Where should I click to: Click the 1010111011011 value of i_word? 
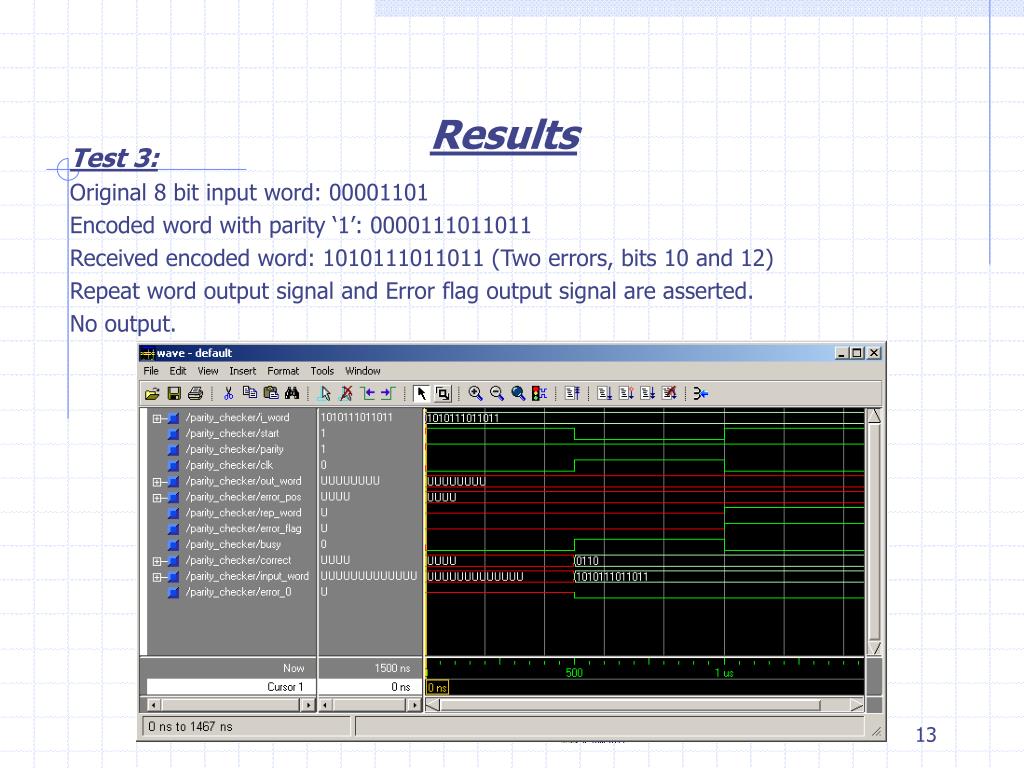(x=357, y=417)
